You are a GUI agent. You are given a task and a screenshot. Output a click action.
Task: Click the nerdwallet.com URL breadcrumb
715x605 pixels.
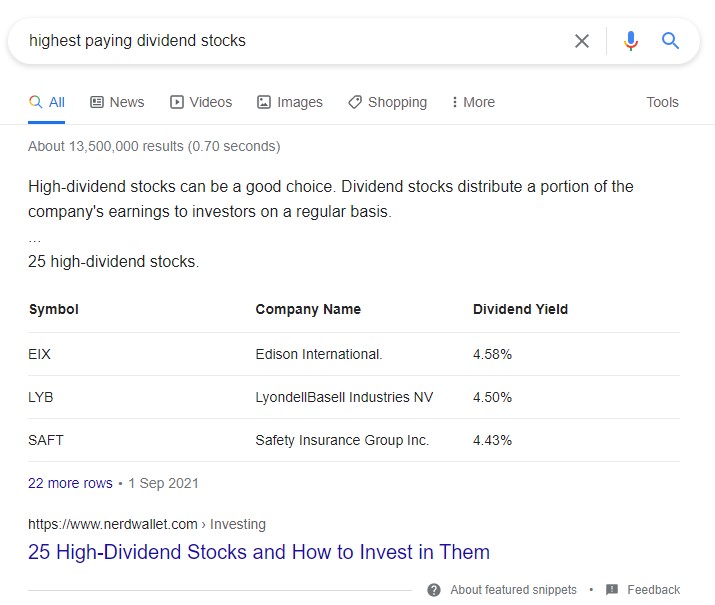tap(147, 524)
